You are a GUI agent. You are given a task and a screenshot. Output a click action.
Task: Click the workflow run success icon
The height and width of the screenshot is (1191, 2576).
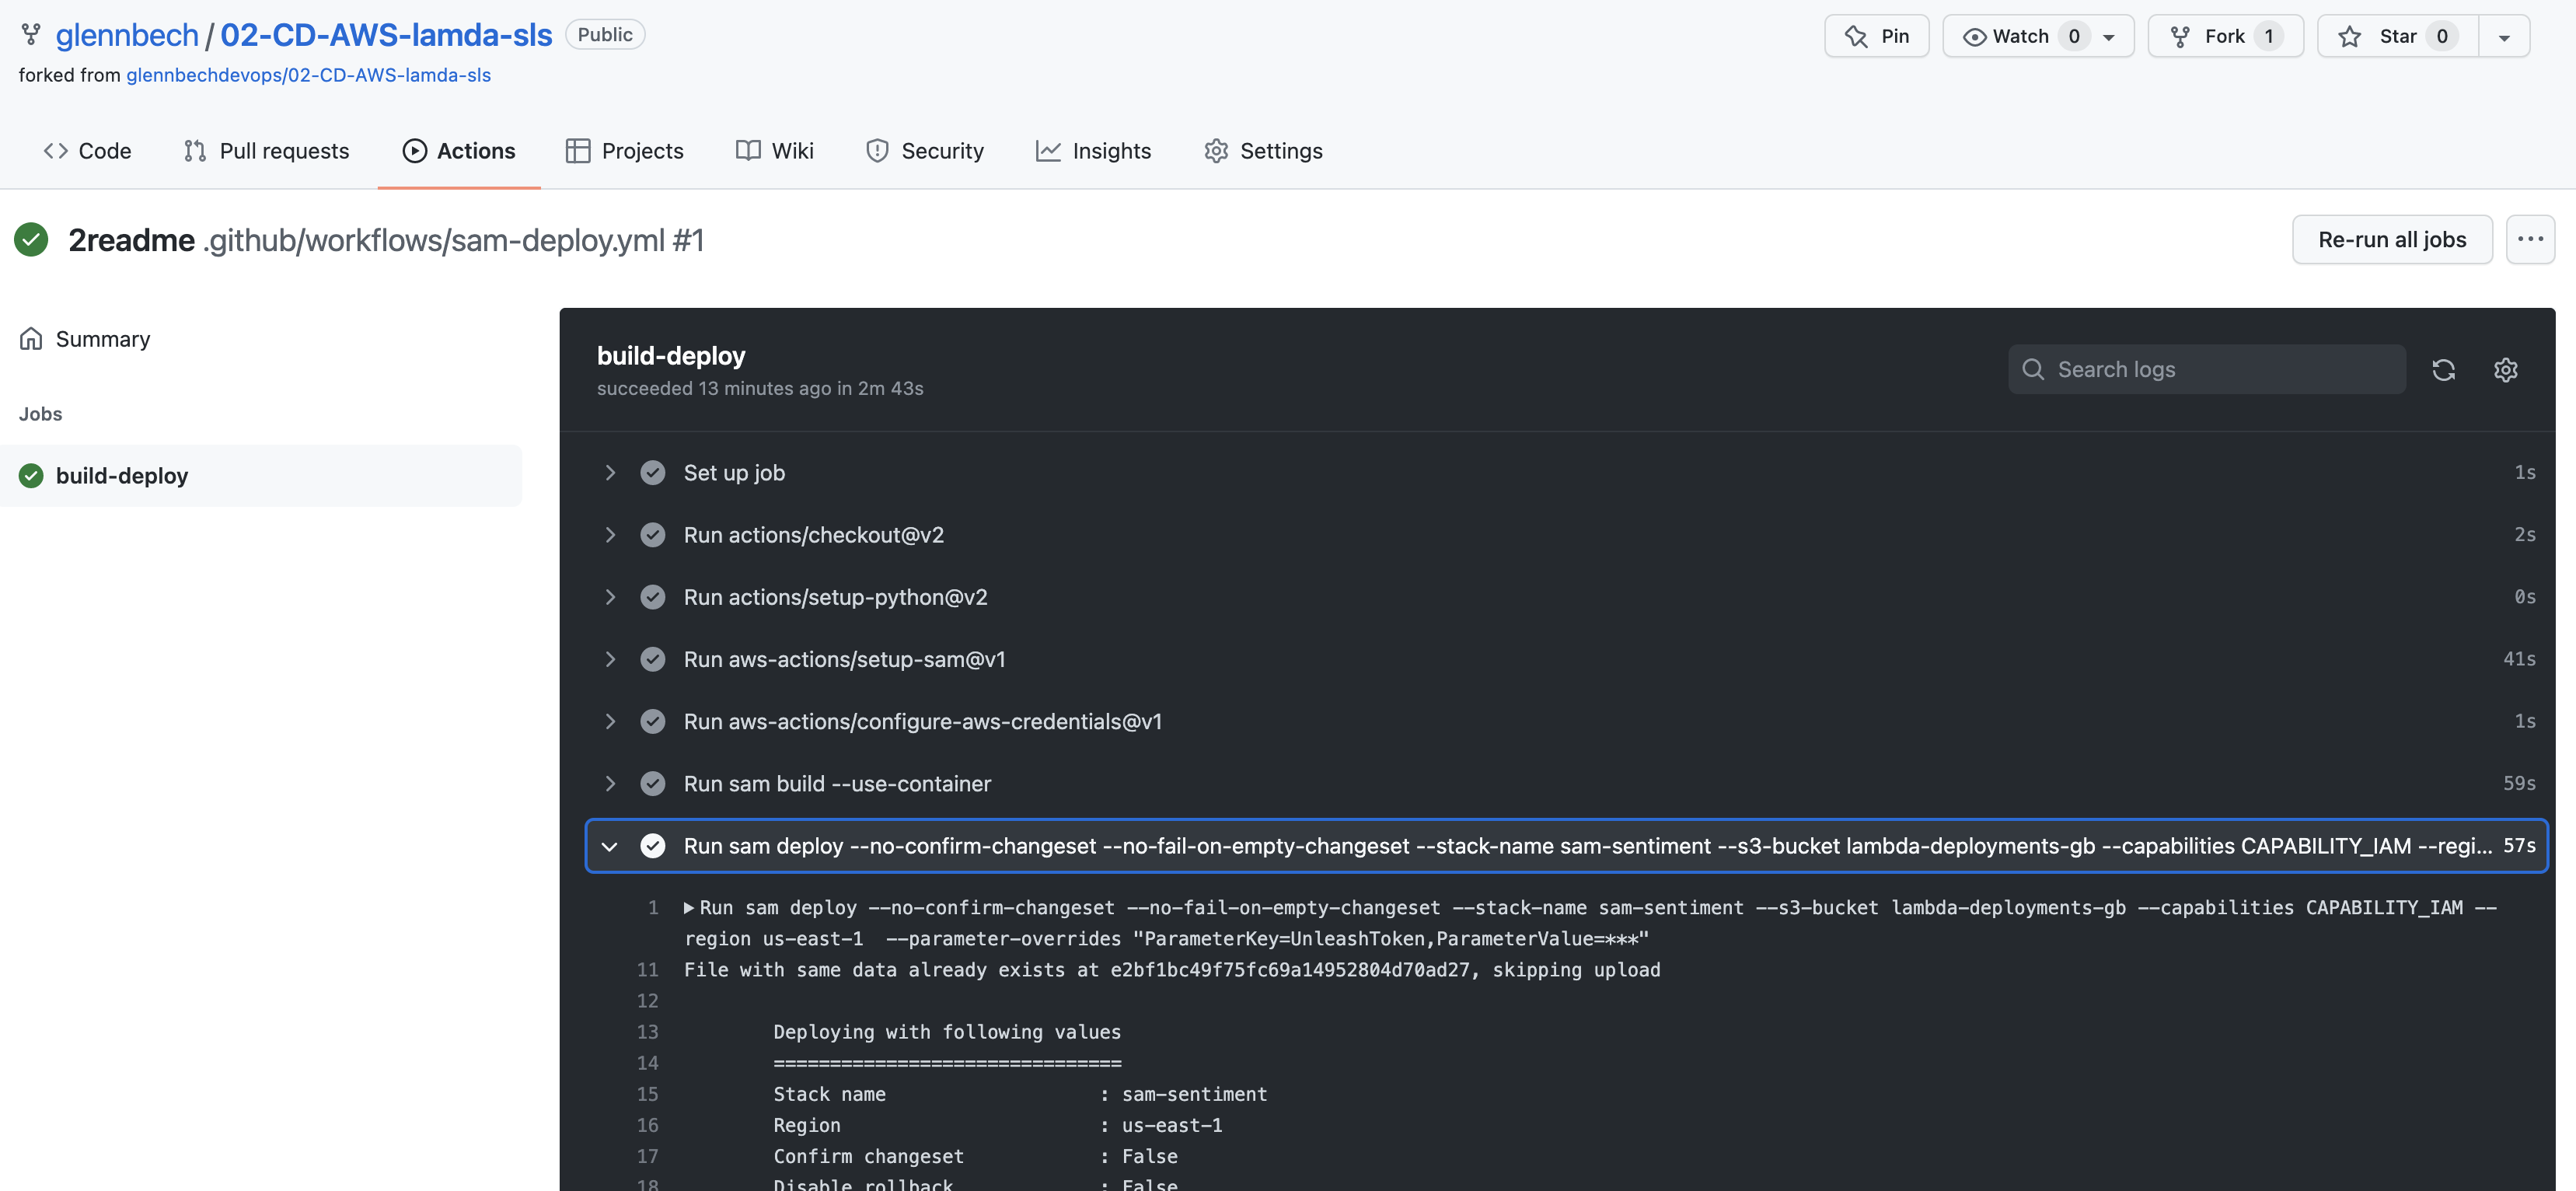pos(31,238)
